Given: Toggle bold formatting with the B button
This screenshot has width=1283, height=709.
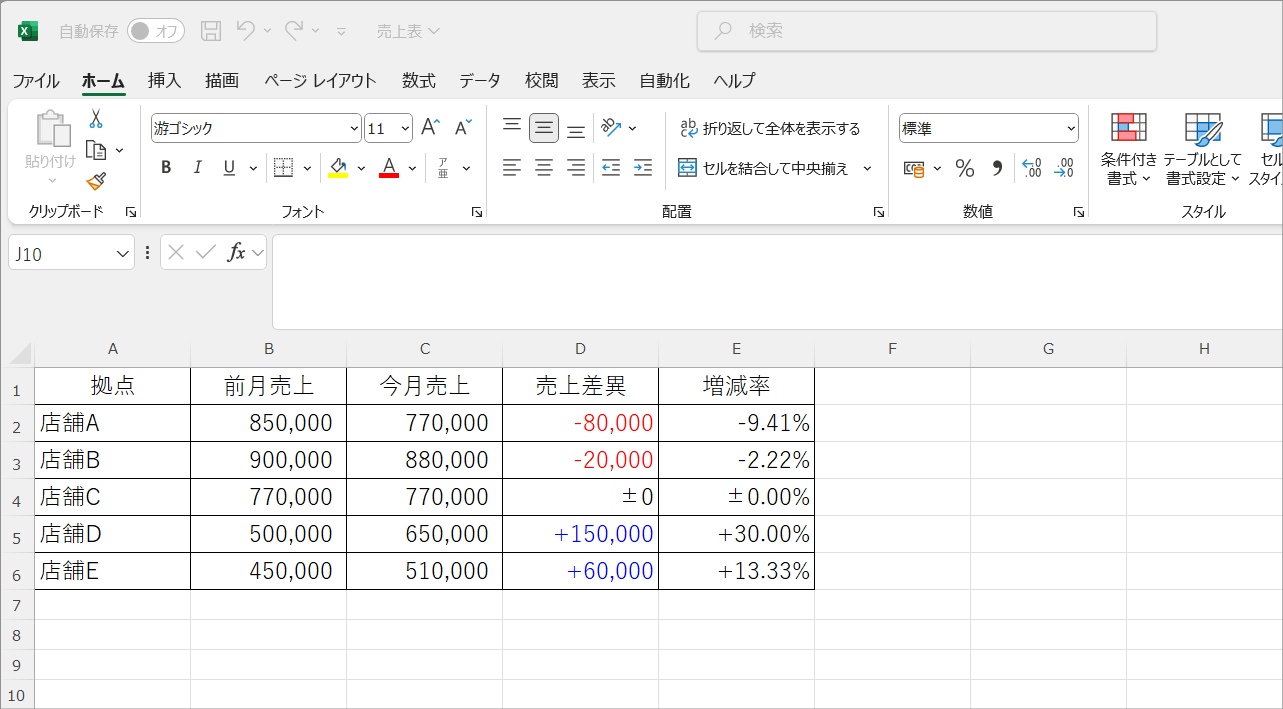Looking at the screenshot, I should tap(166, 168).
